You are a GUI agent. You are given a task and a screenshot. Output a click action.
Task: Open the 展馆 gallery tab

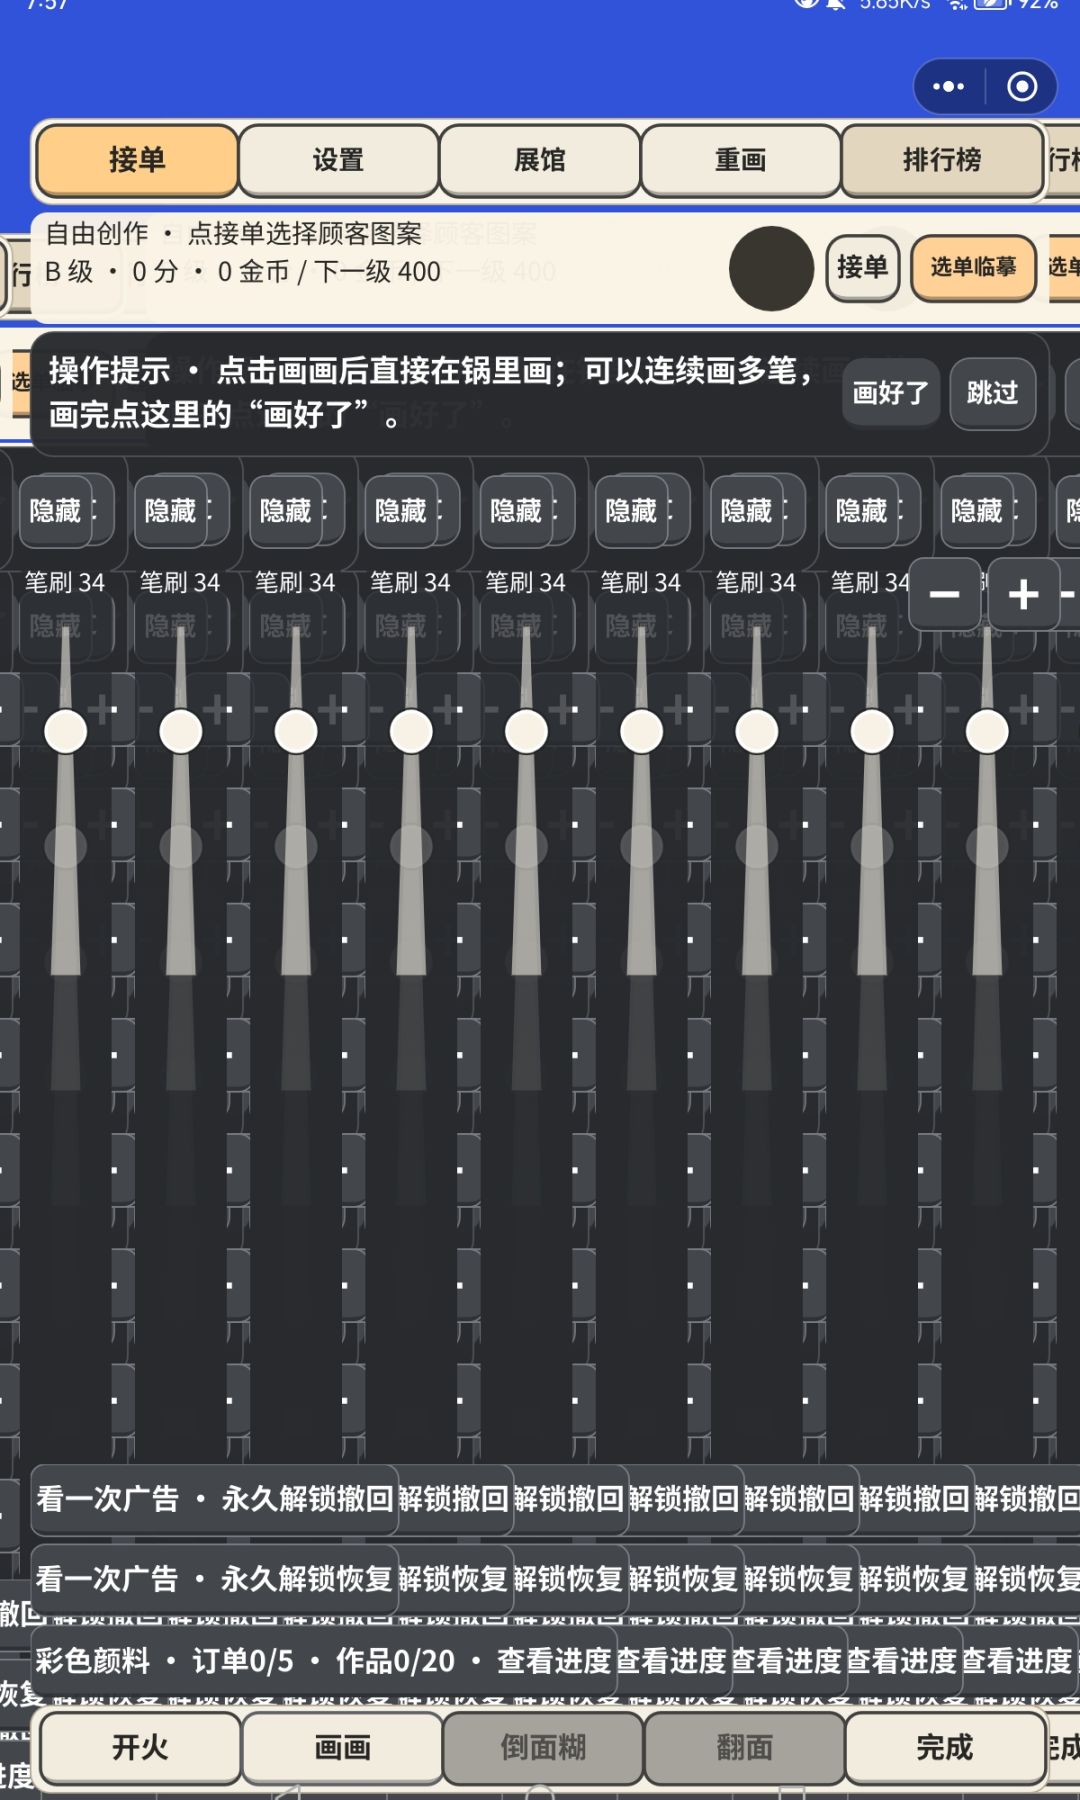coord(540,160)
